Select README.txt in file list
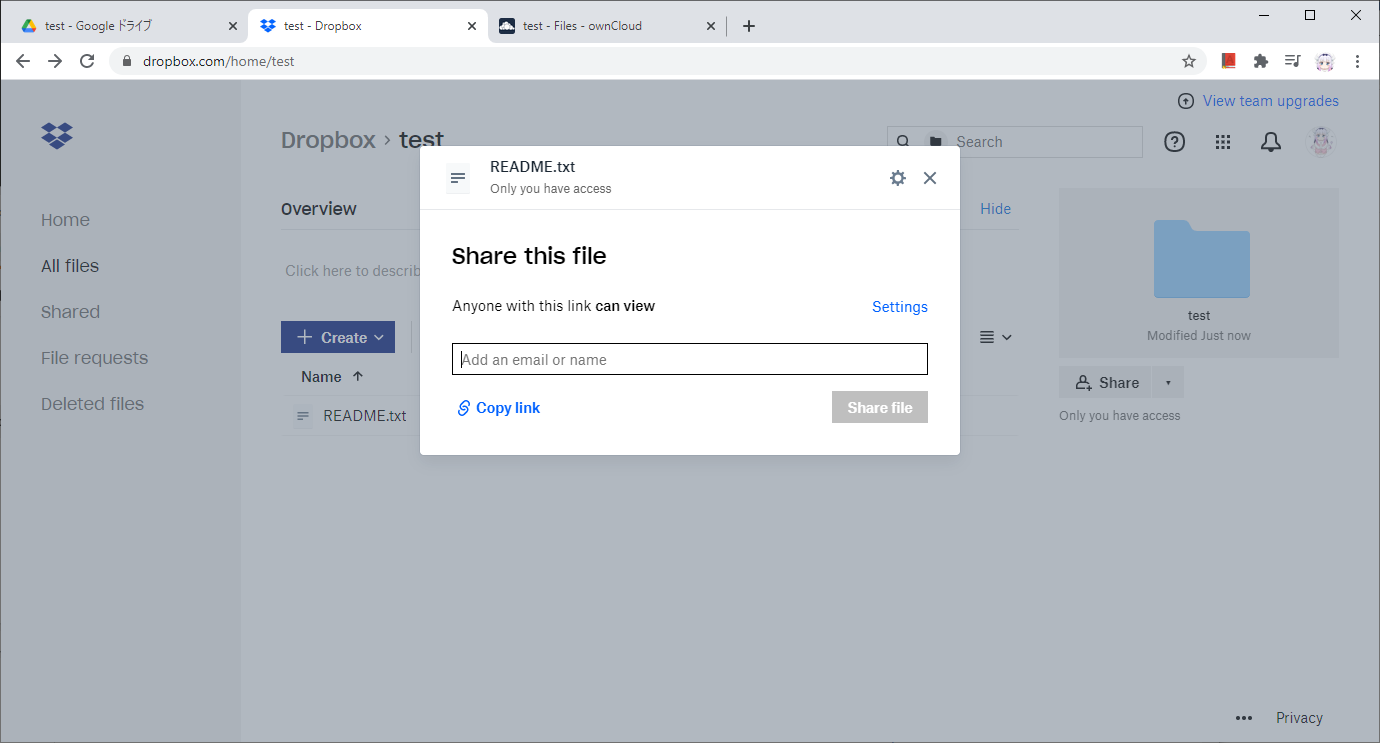 point(364,416)
